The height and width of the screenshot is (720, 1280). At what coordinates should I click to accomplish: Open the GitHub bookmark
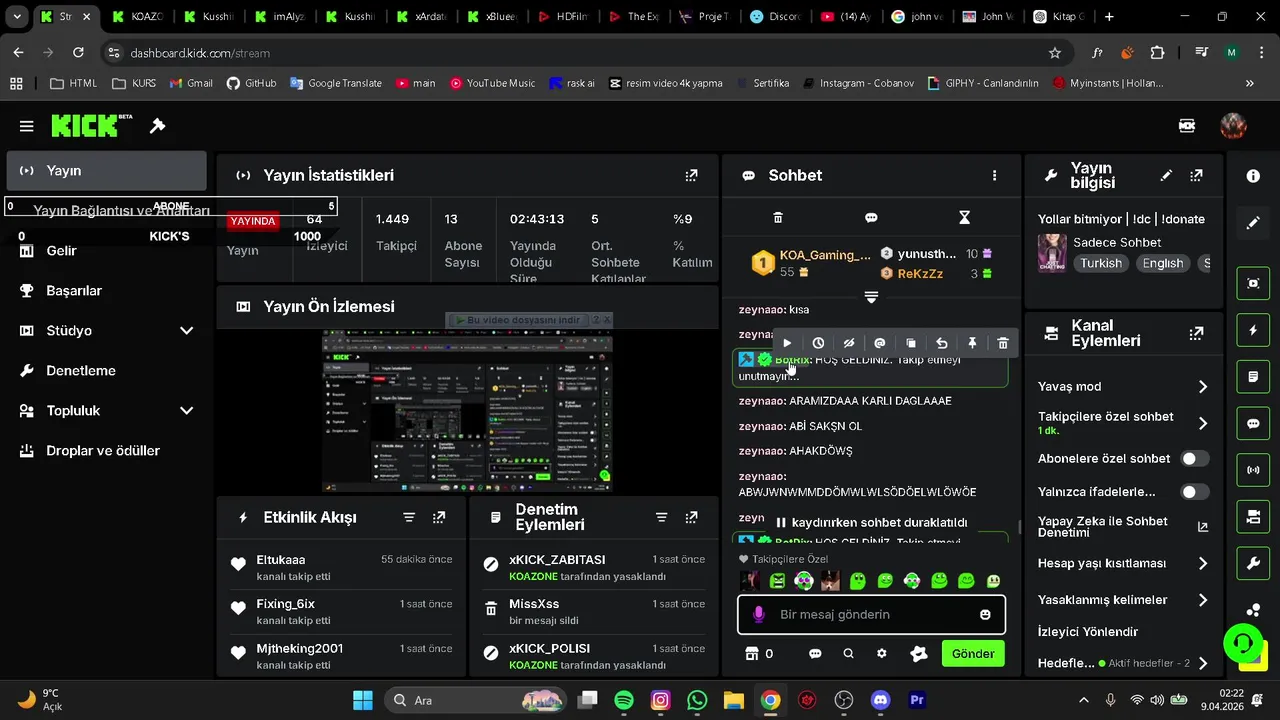tap(251, 83)
